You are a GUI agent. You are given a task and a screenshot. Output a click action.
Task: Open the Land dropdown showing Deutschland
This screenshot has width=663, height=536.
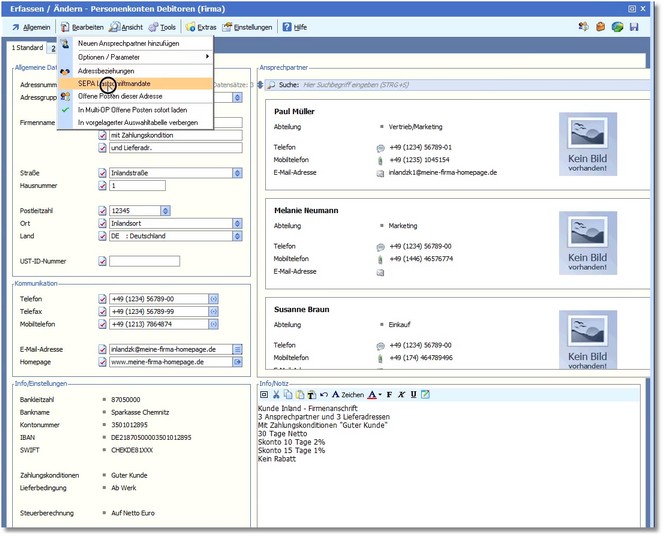pos(236,236)
